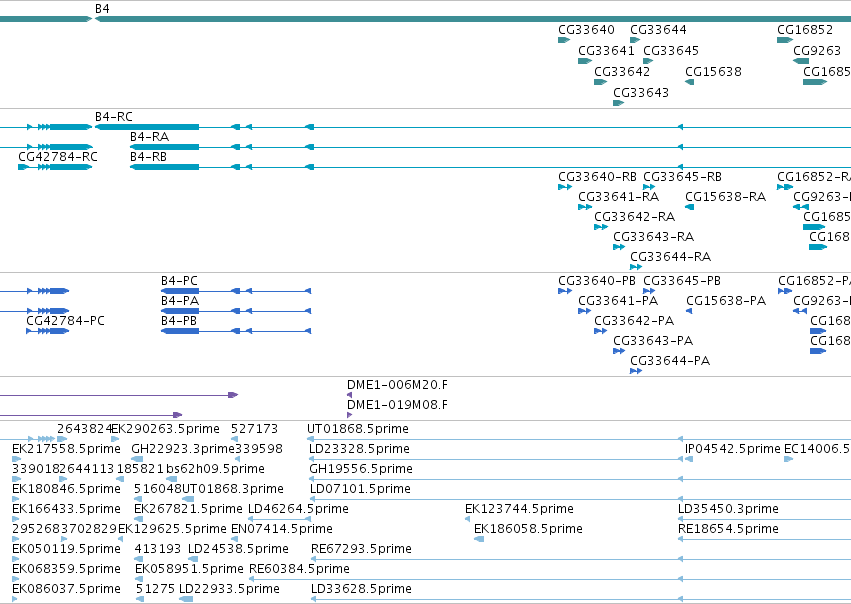Click the B4-RA transcript label
The width and height of the screenshot is (851, 604).
149,137
